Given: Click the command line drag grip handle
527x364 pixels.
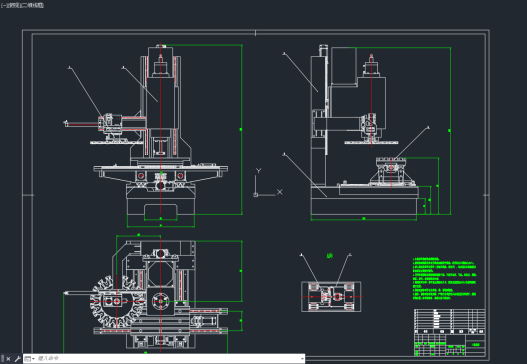Looking at the screenshot, I should 3,359.
